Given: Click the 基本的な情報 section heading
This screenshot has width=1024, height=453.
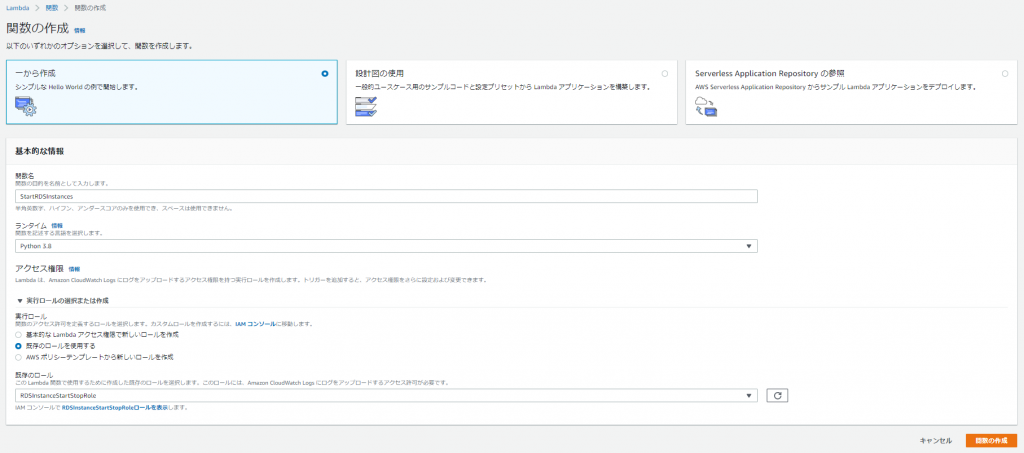Looking at the screenshot, I should 39,151.
